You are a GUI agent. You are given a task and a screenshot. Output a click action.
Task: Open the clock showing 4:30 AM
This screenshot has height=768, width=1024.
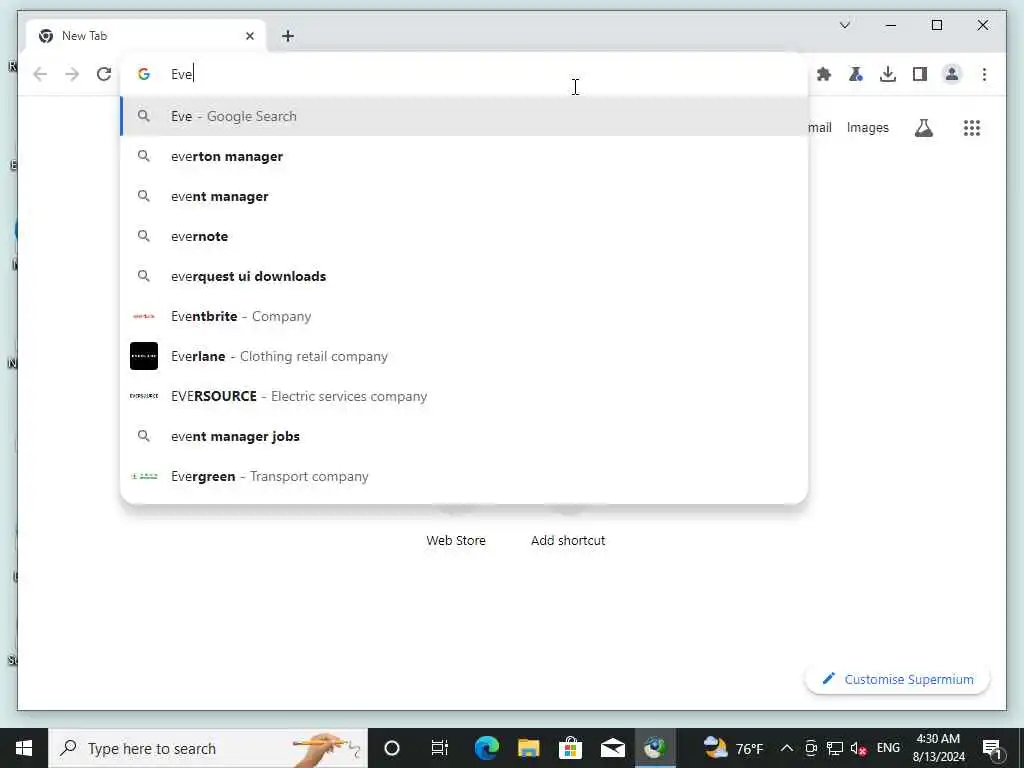(x=938, y=748)
